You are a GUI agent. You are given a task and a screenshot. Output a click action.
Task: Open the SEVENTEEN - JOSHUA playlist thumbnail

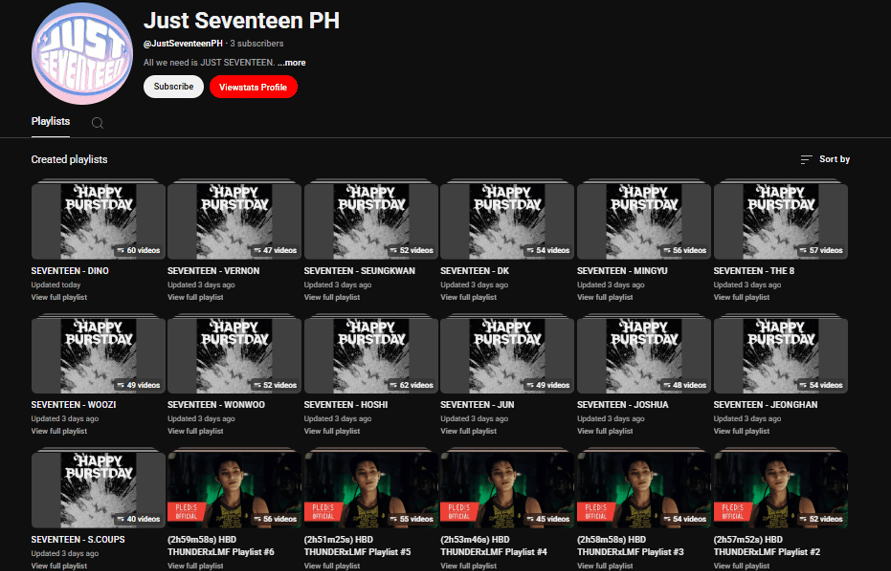pyautogui.click(x=644, y=356)
